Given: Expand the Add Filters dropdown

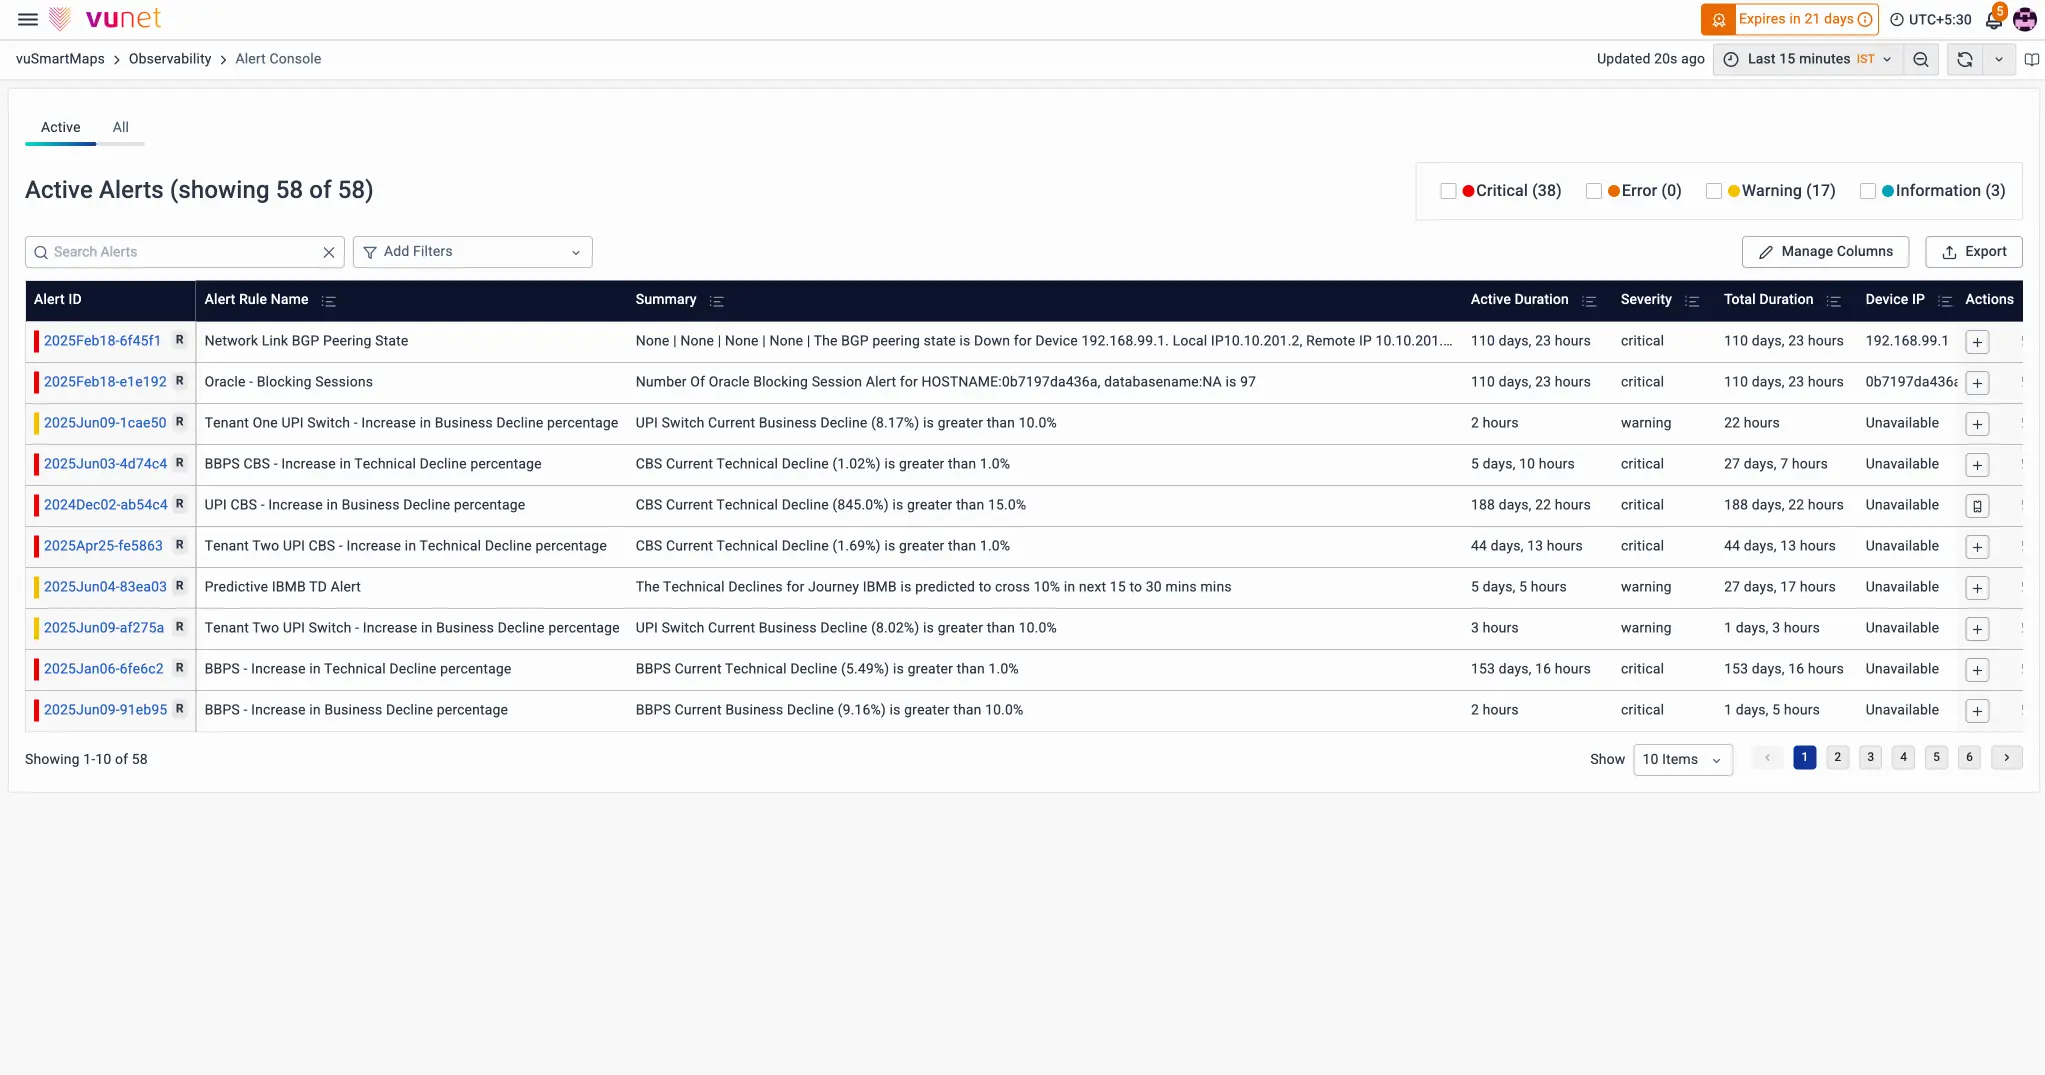Looking at the screenshot, I should 472,252.
